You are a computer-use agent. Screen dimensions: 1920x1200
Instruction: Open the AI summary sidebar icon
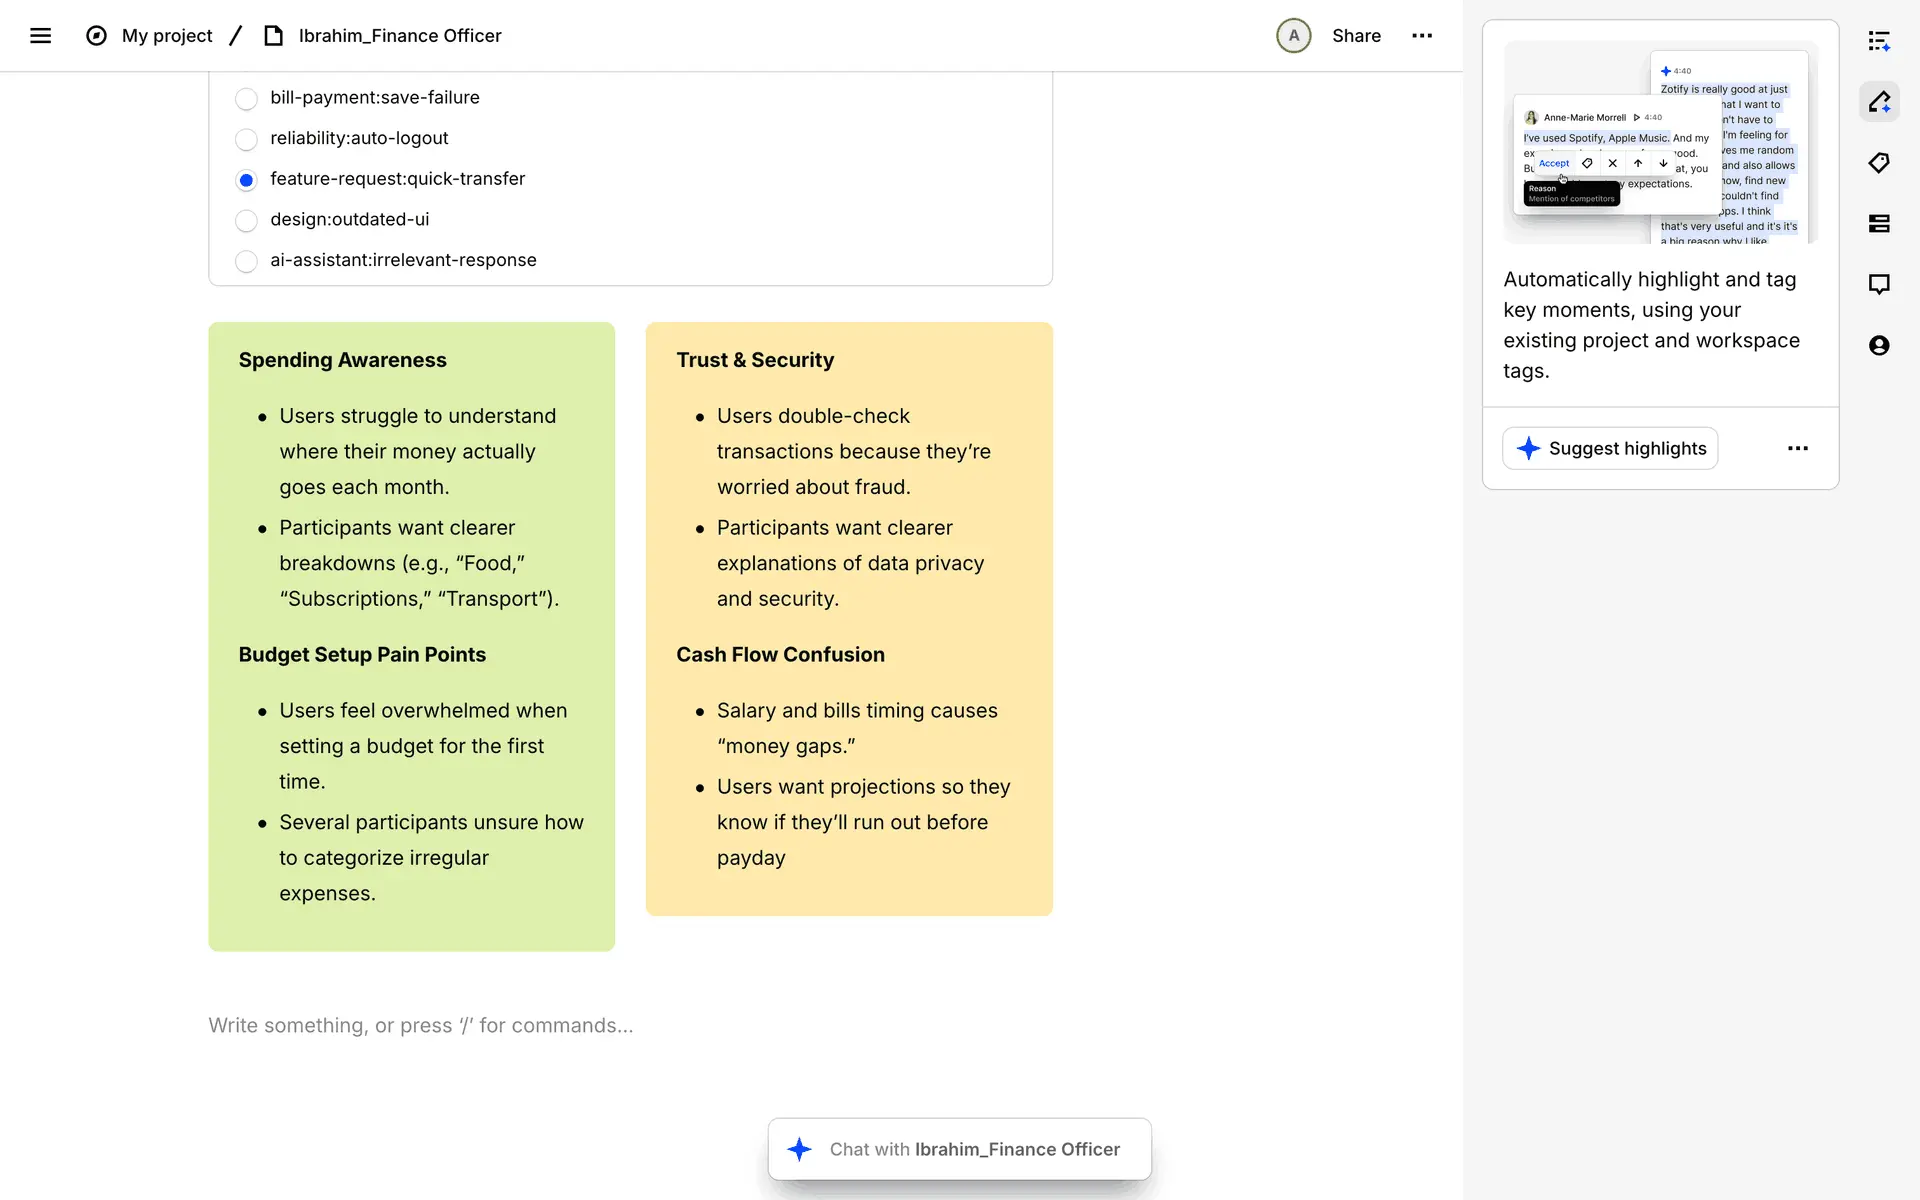(x=1879, y=41)
